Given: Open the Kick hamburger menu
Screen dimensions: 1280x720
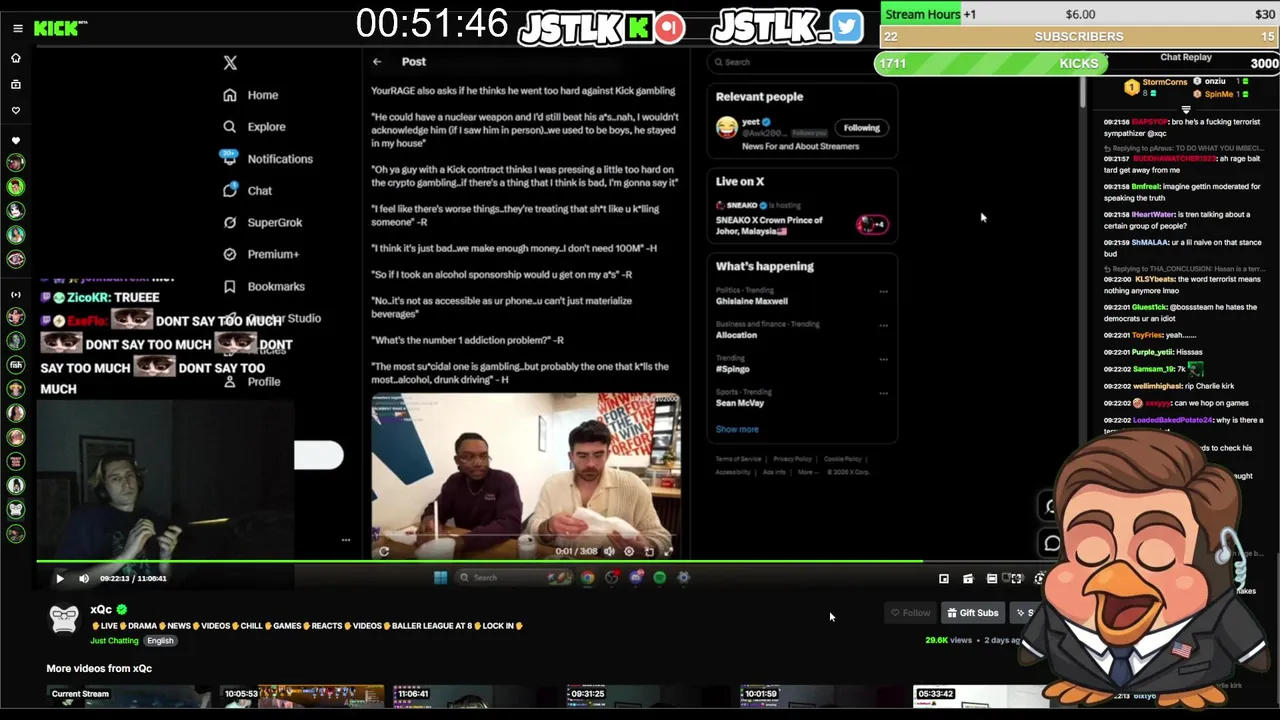Looking at the screenshot, I should (17, 28).
